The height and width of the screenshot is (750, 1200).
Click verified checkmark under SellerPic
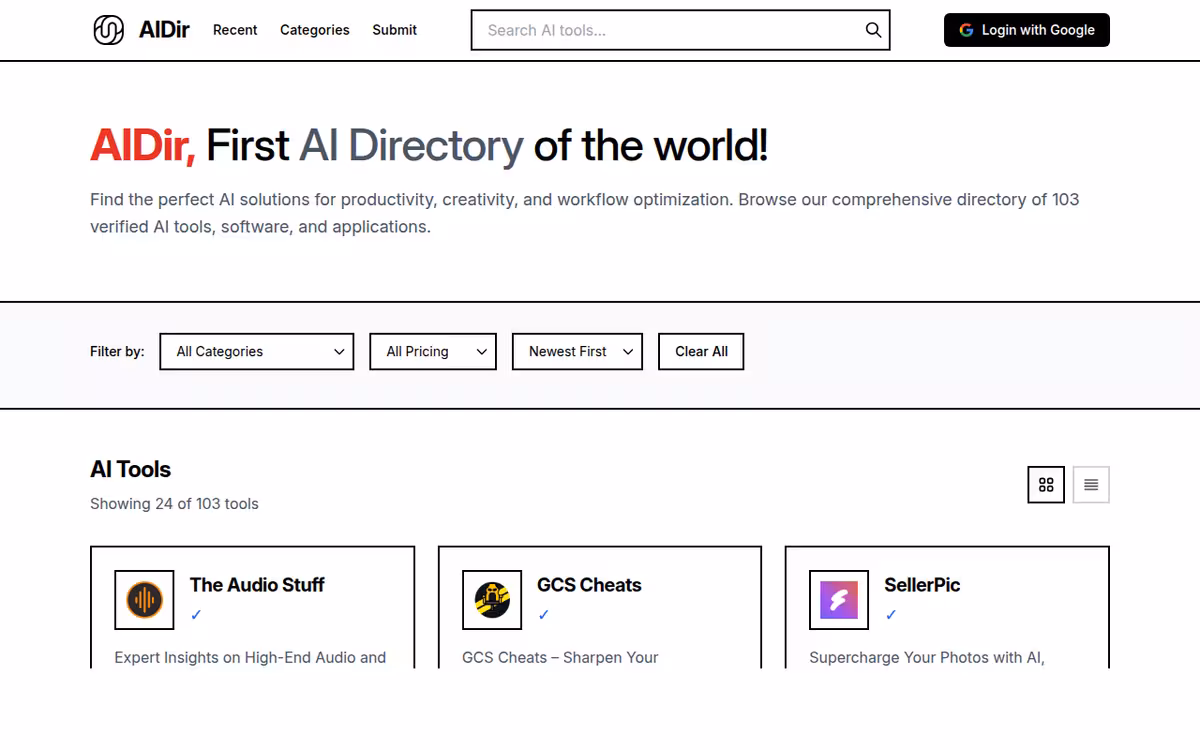point(891,615)
